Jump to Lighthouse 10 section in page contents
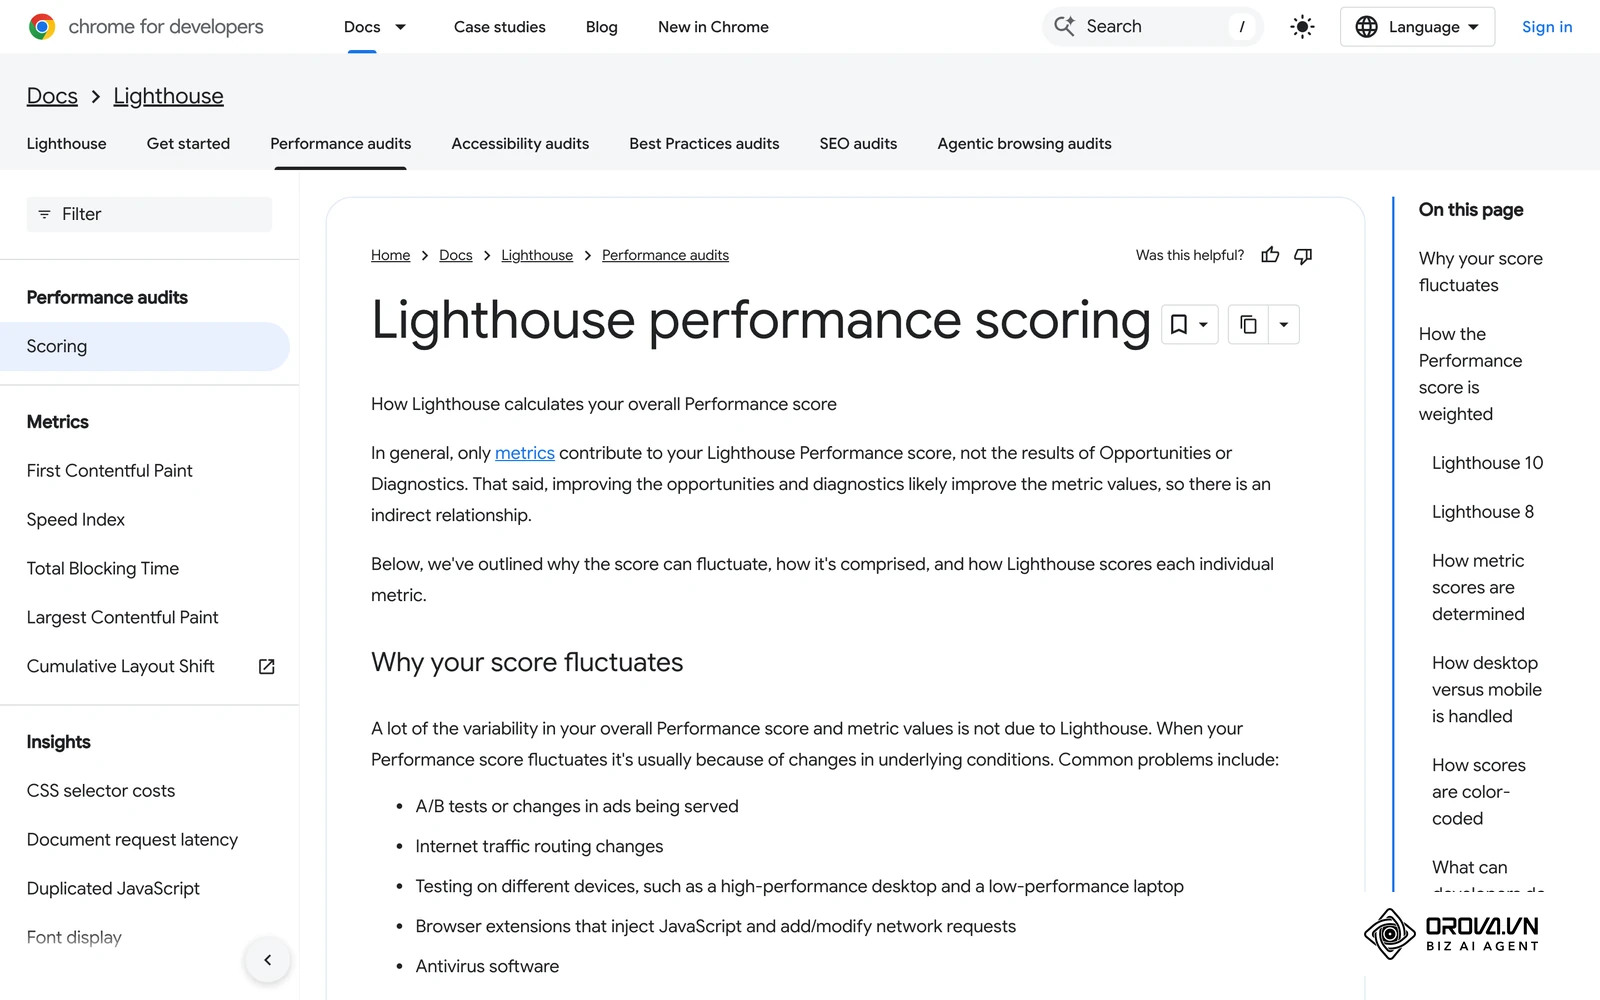Screen dimensions: 1600x1000 pyautogui.click(x=1487, y=463)
